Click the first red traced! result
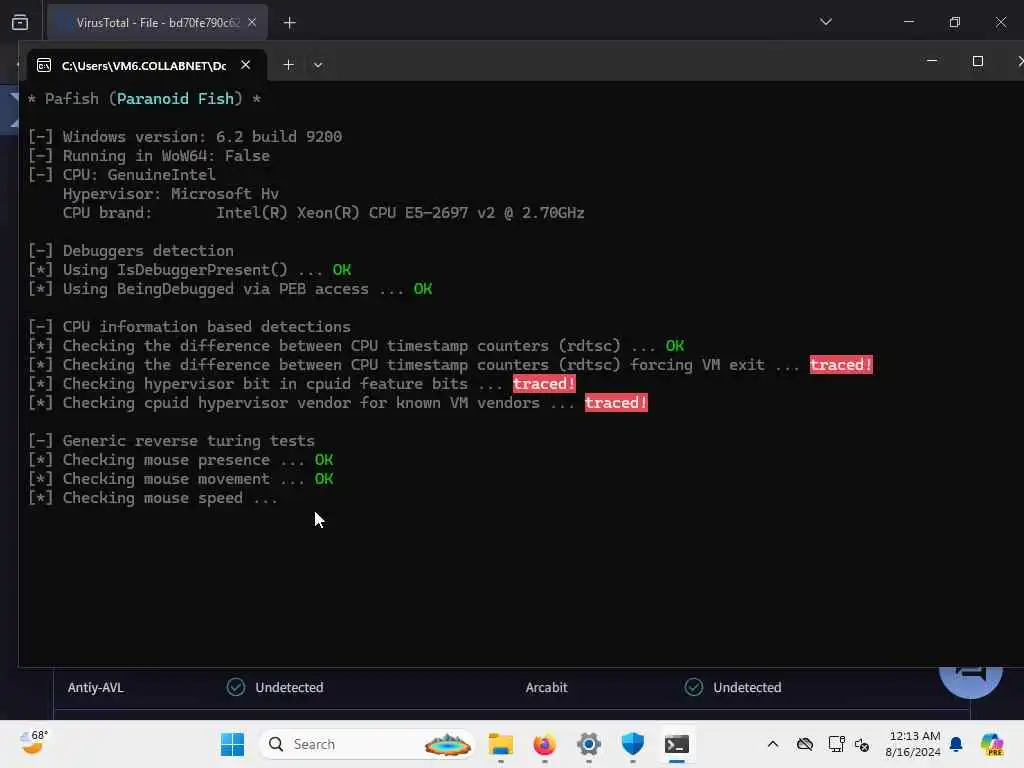Viewport: 1024px width, 768px height. pyautogui.click(x=840, y=364)
